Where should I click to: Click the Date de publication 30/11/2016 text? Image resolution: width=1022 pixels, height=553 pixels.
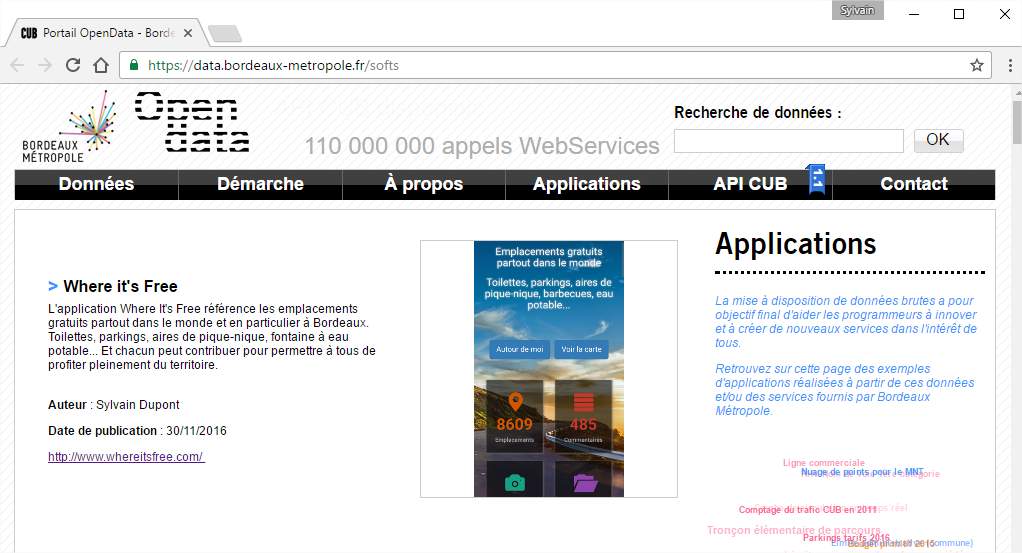tap(138, 430)
